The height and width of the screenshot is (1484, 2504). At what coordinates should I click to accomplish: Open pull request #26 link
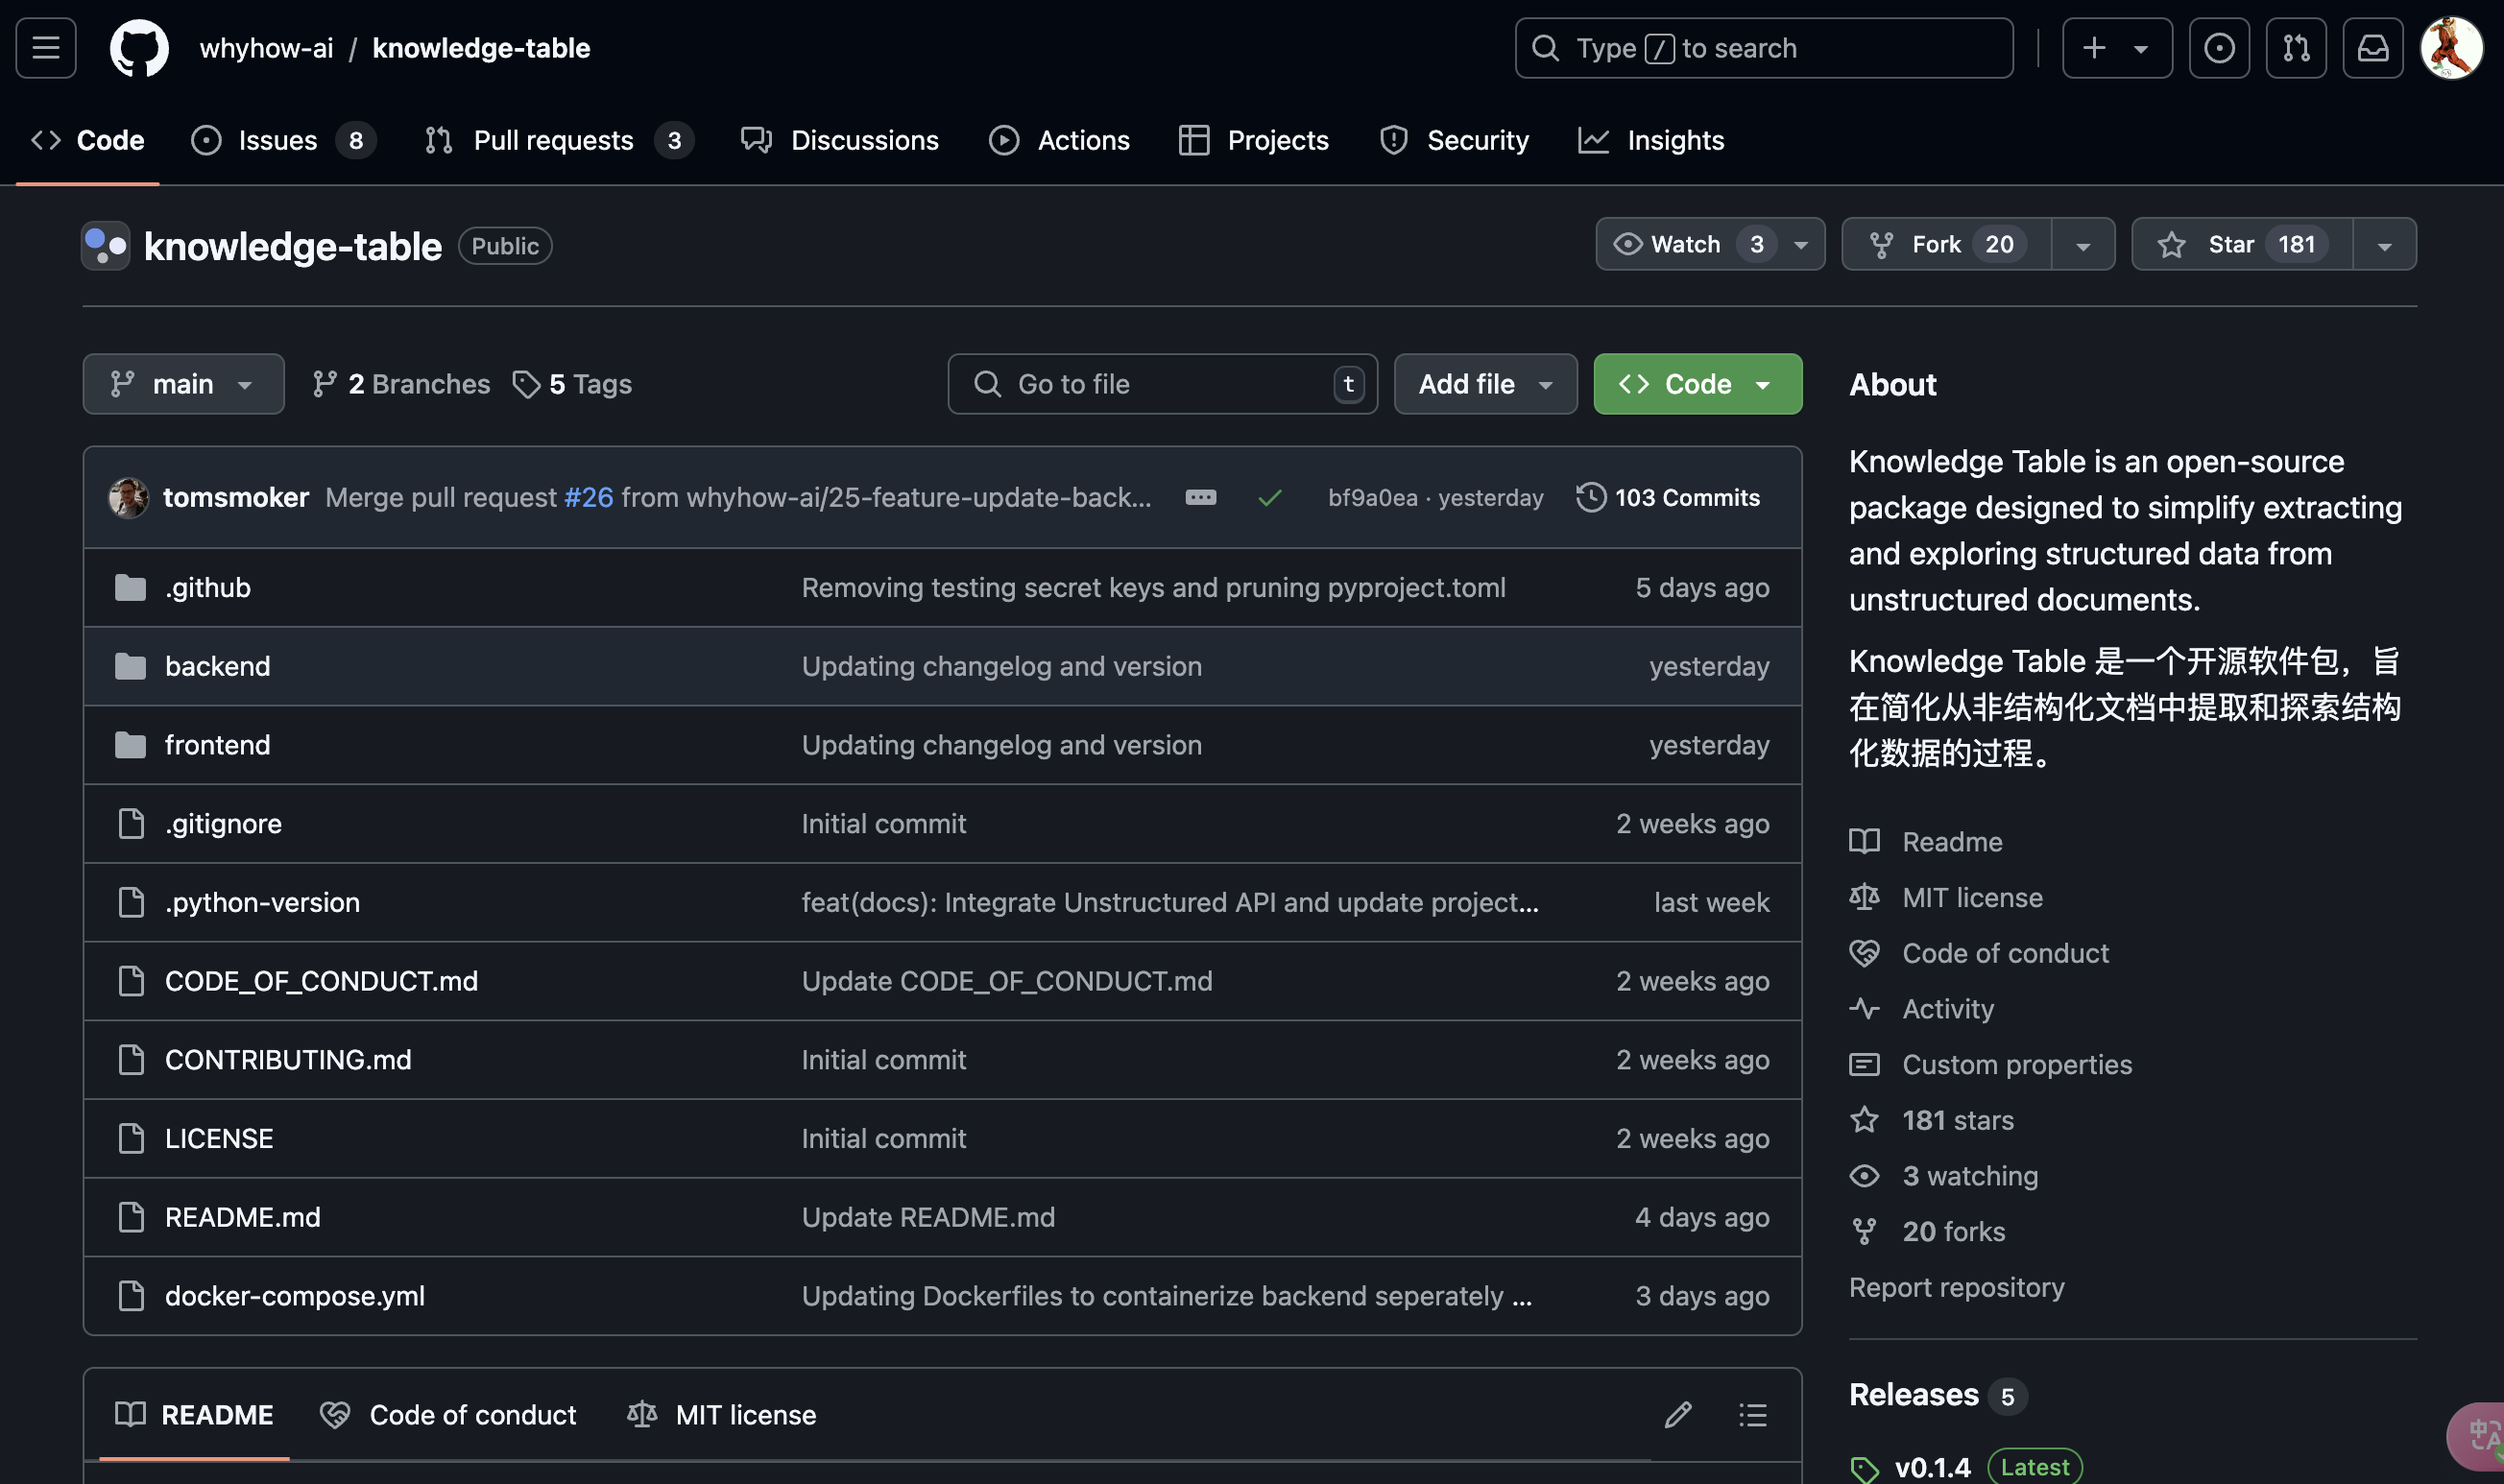pos(589,498)
